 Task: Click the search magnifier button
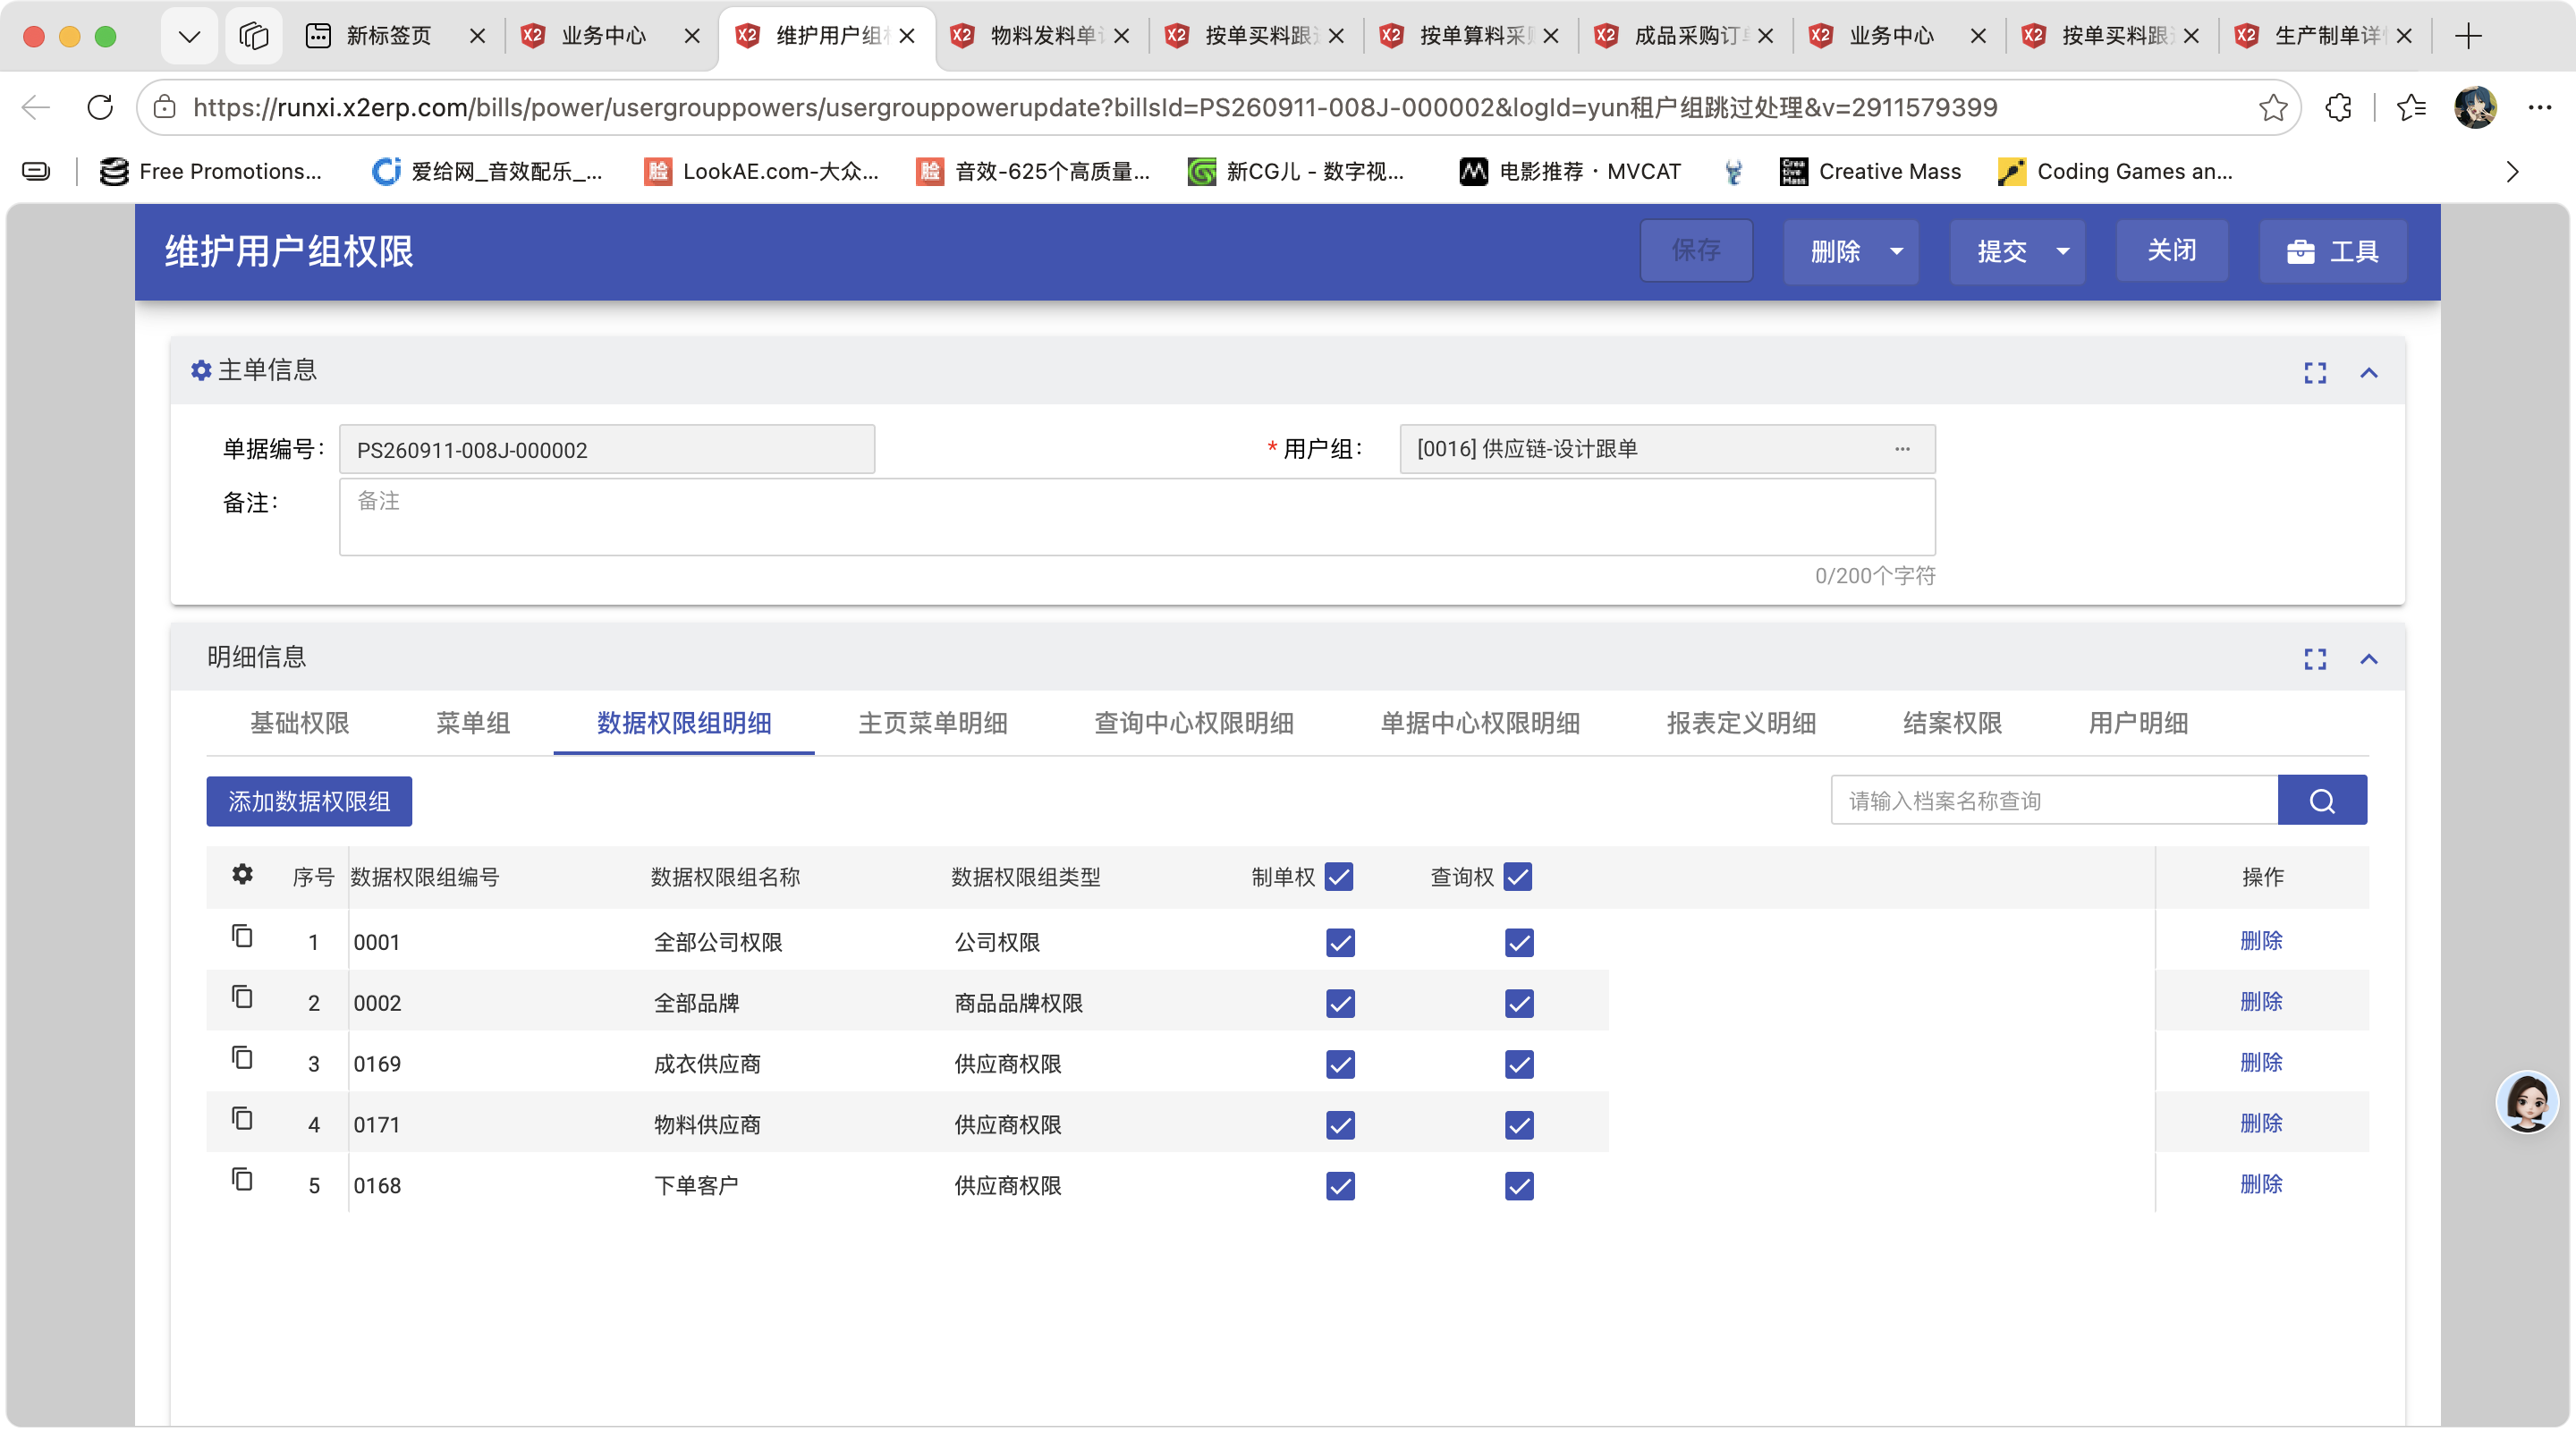[x=2322, y=800]
